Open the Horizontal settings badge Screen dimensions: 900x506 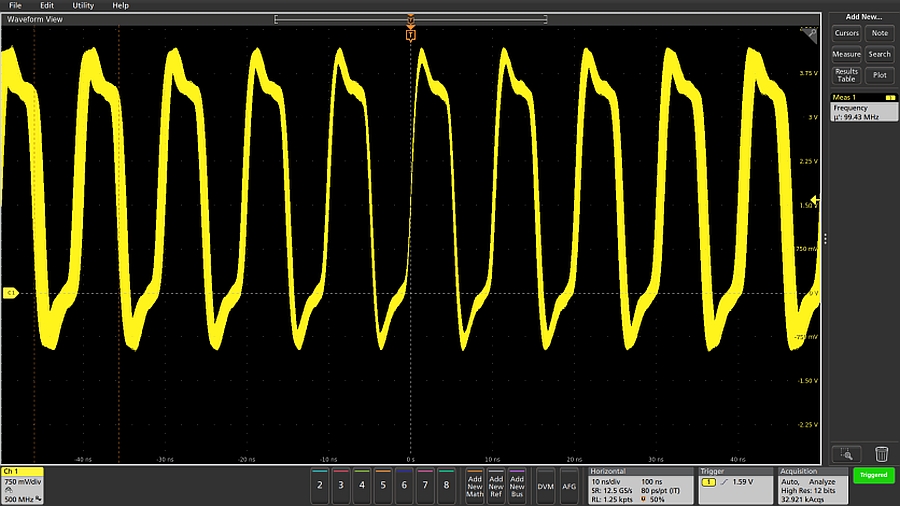(x=640, y=485)
